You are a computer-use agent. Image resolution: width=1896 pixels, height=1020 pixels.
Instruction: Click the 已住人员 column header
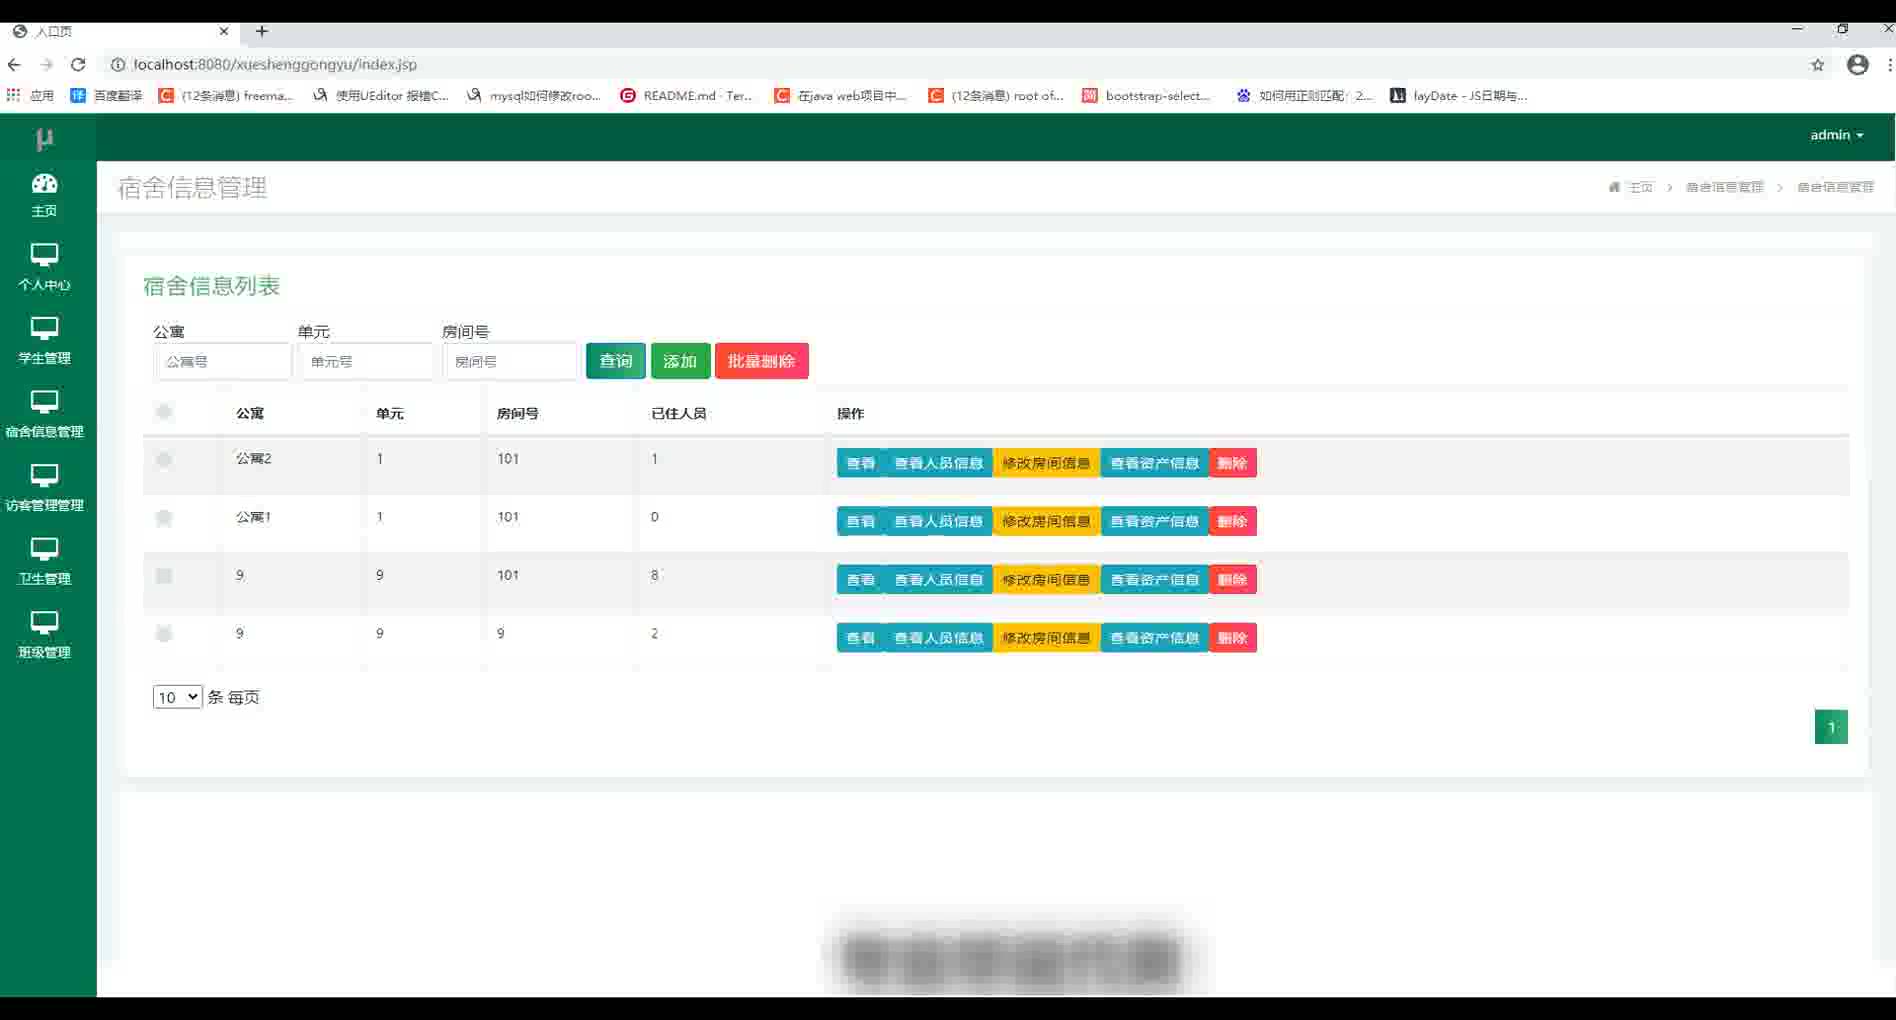coord(678,413)
